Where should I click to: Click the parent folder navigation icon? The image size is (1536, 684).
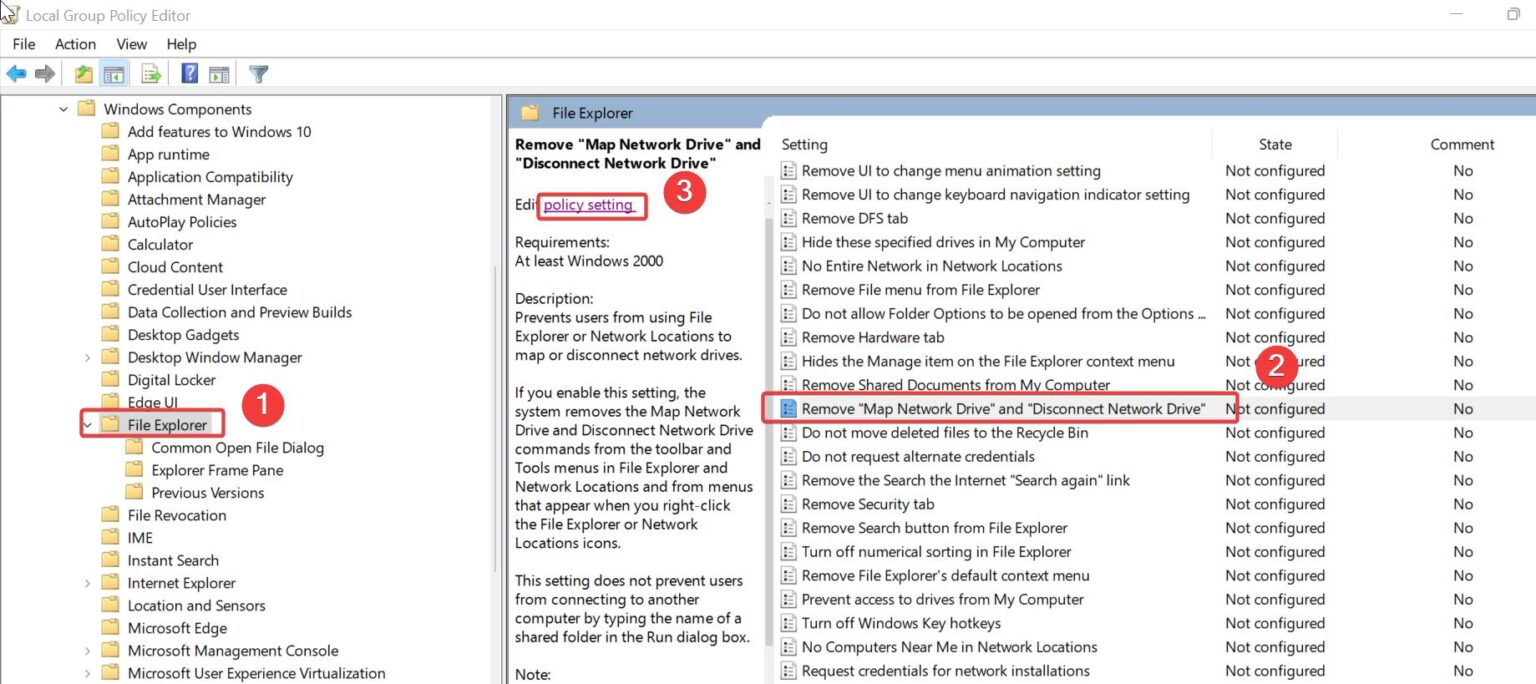click(x=84, y=73)
